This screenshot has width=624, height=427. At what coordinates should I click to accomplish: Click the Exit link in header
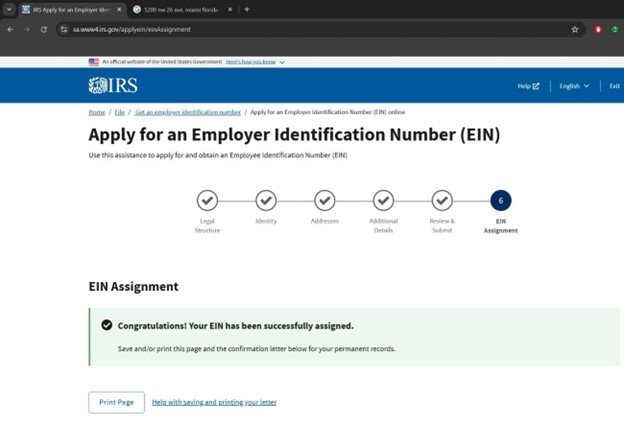click(614, 86)
